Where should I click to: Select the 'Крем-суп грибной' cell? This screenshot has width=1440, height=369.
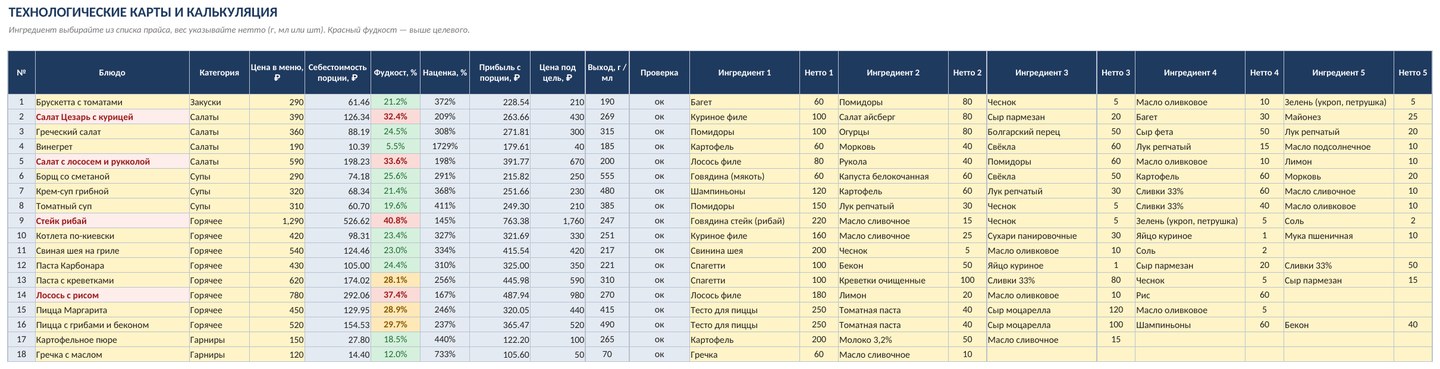point(112,191)
